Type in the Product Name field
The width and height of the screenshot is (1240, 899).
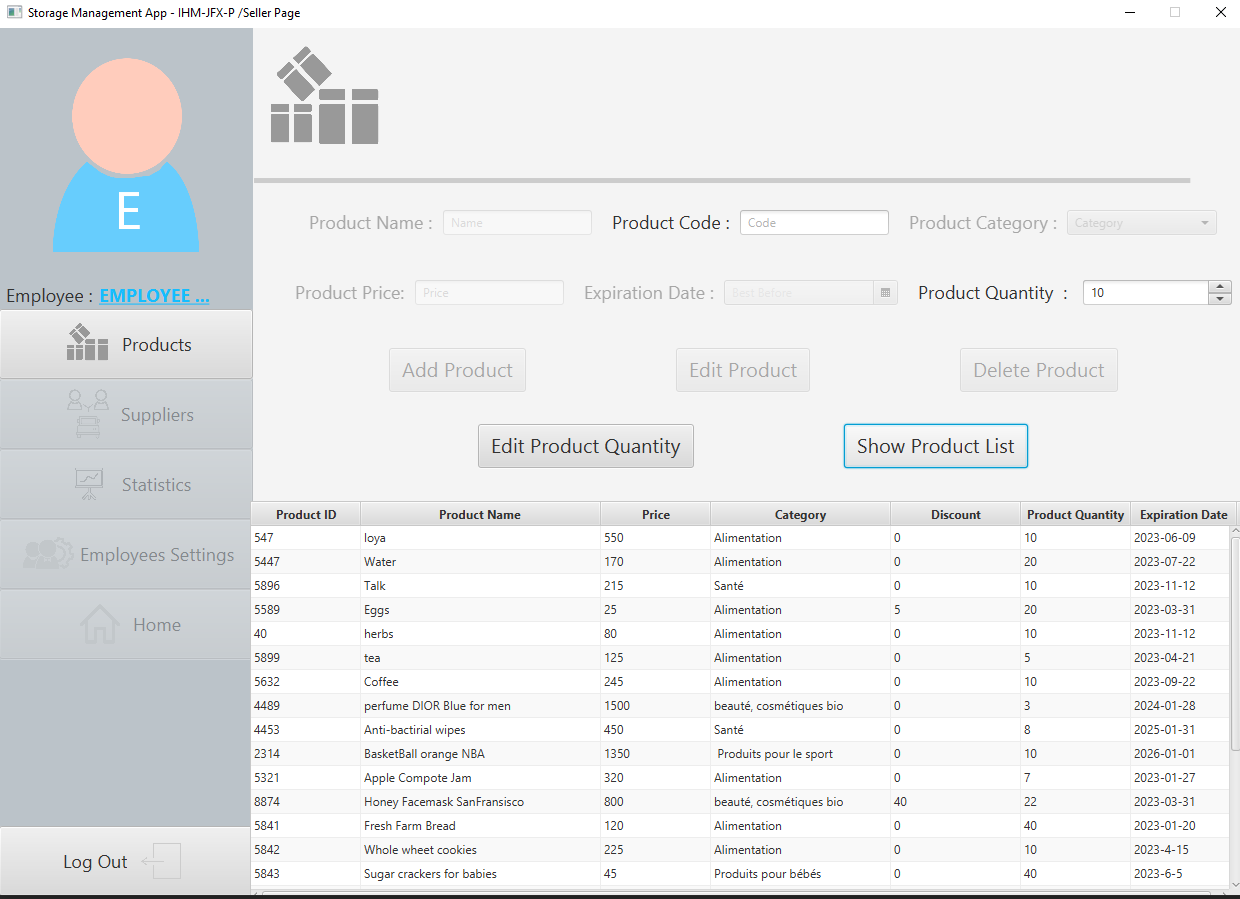[516, 222]
